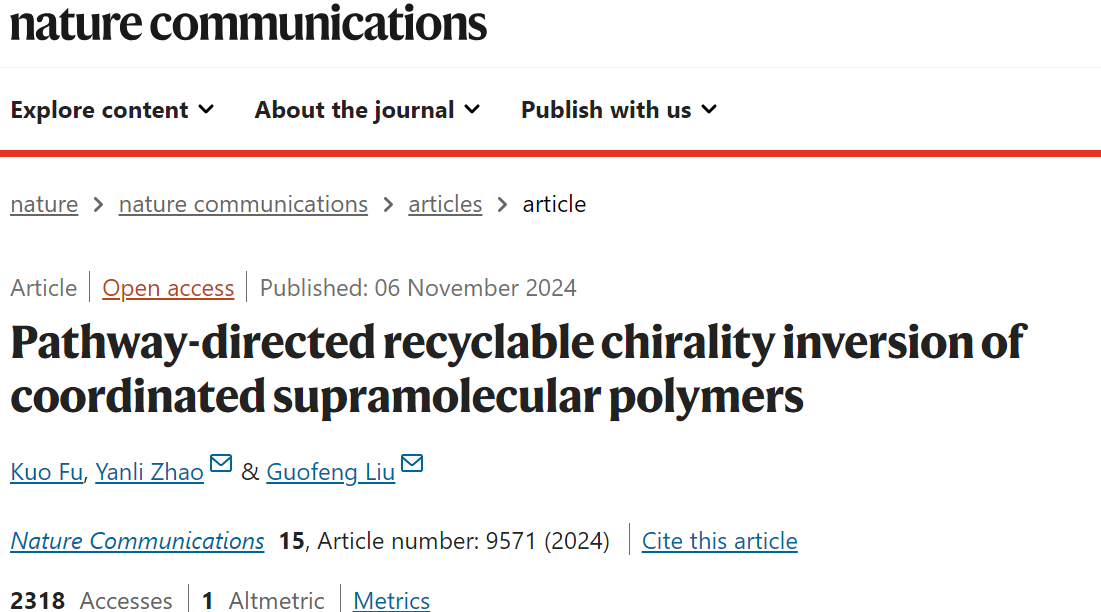Open the About the journal menu
This screenshot has height=612, width=1101.
point(354,110)
